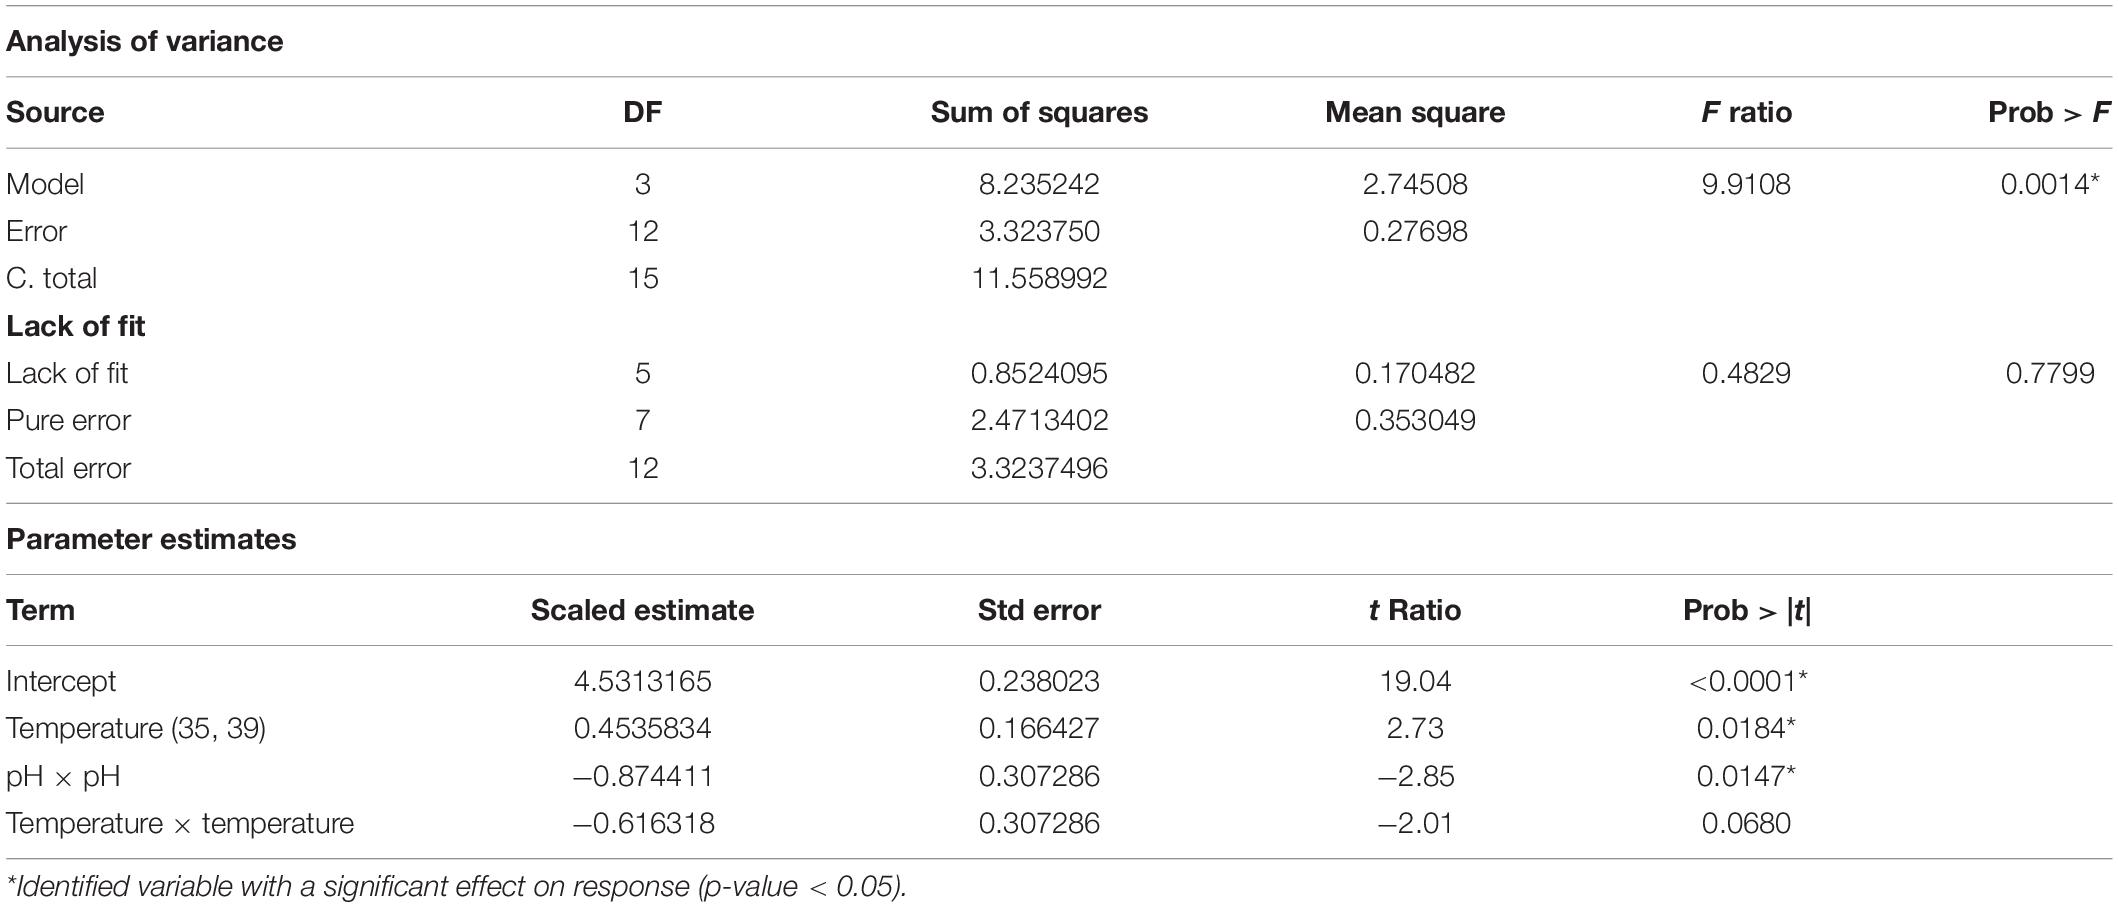Click the 'Scaled estimate' column header
2118x907 pixels.
pyautogui.click(x=642, y=610)
